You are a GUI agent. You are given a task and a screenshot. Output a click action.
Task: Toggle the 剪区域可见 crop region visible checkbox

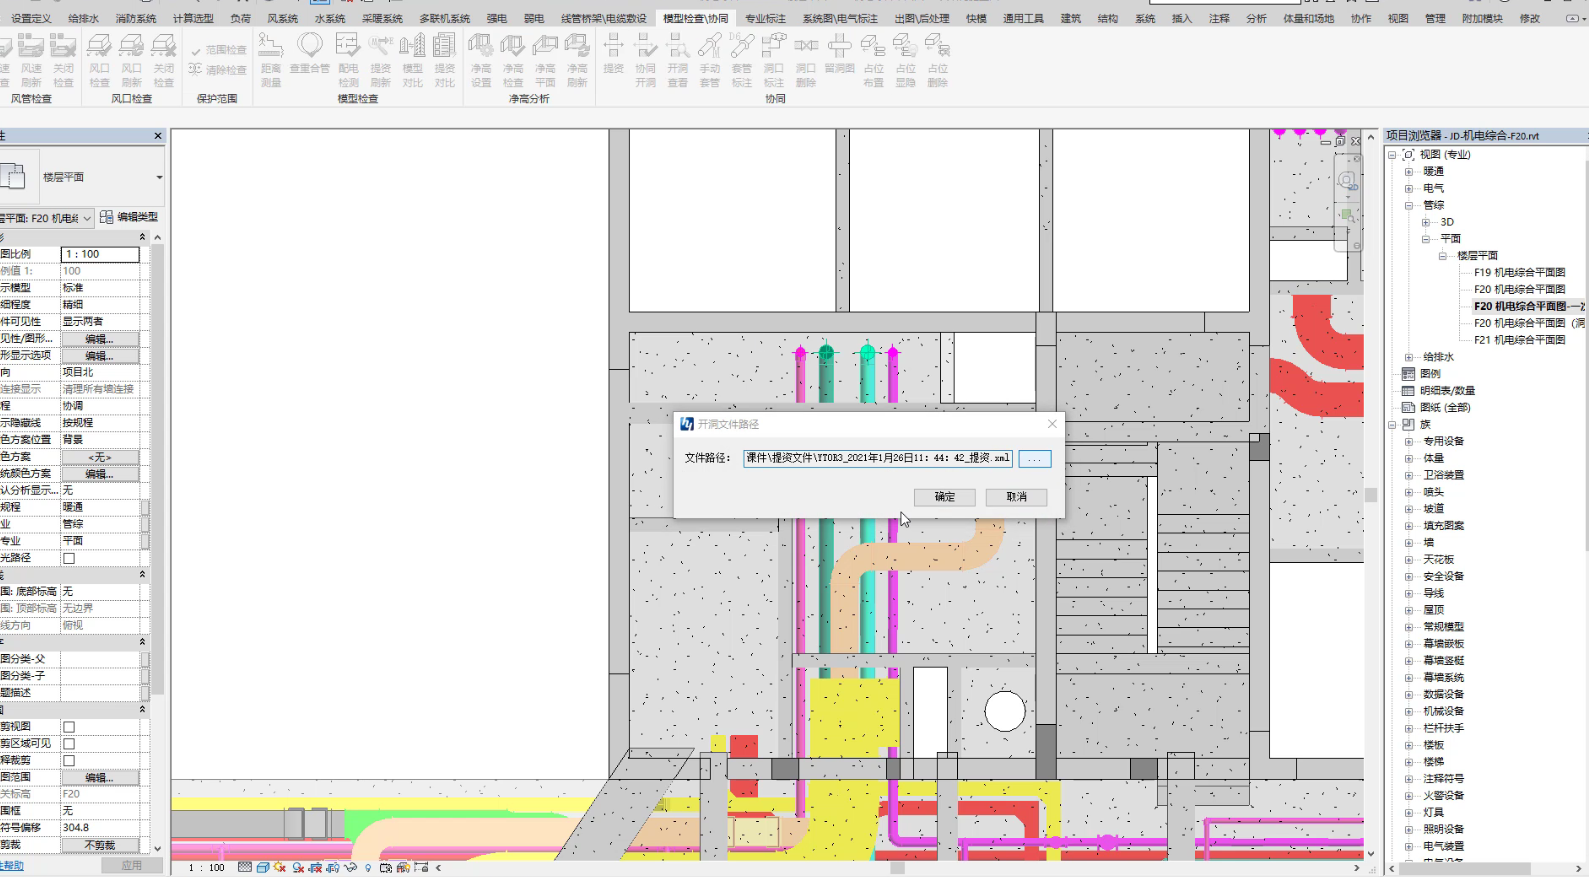(x=69, y=744)
